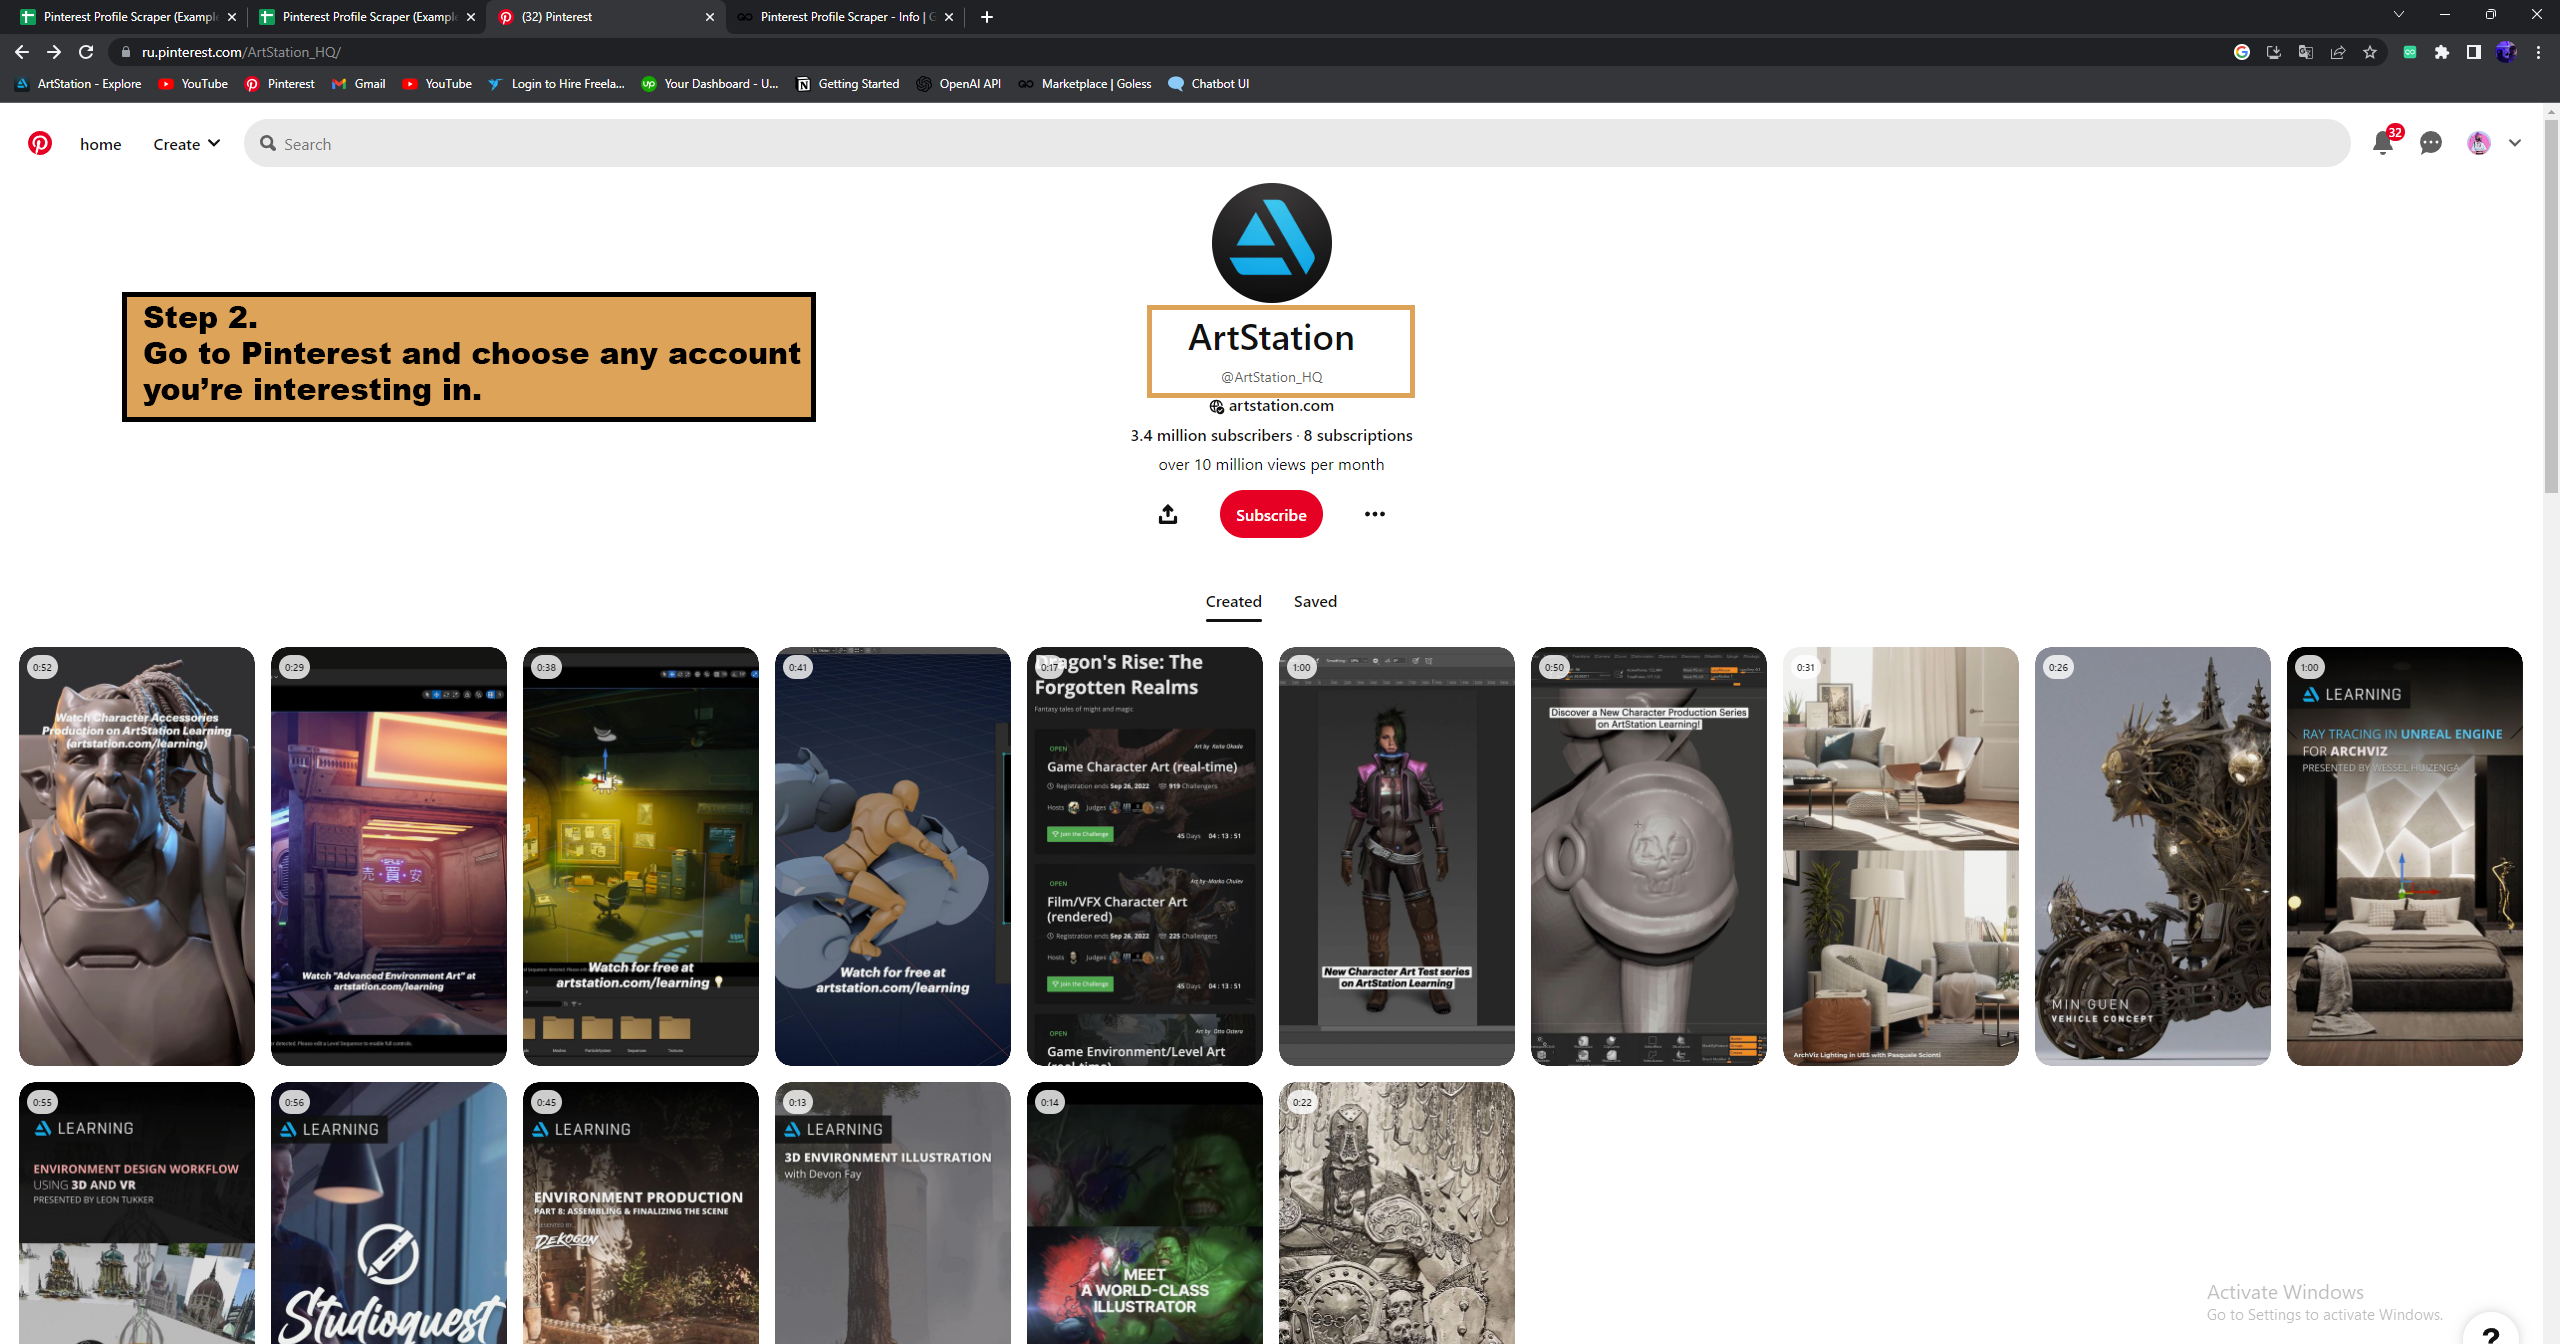Click the address bar URL

pyautogui.click(x=241, y=52)
